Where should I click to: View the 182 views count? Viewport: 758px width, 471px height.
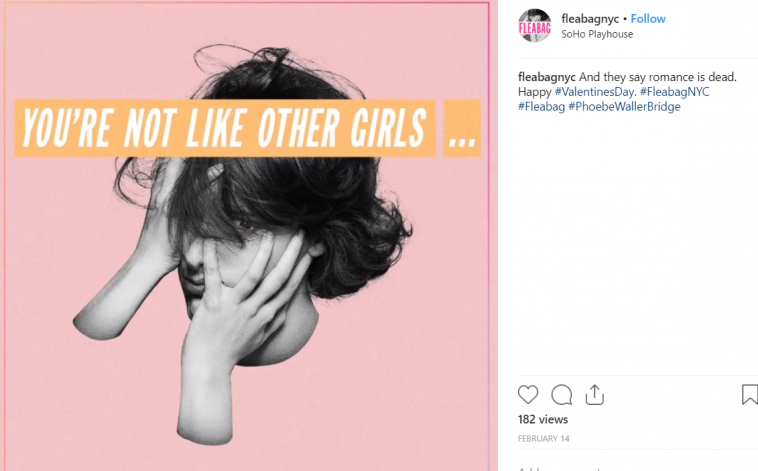pos(543,419)
